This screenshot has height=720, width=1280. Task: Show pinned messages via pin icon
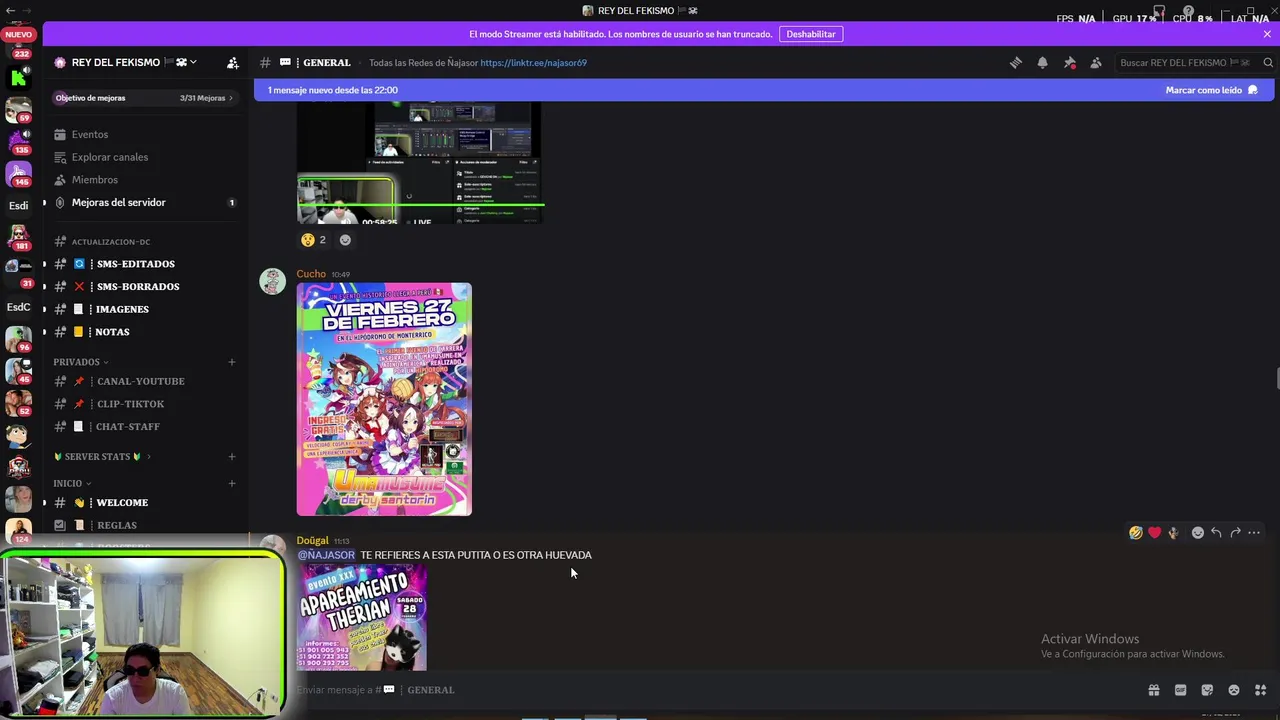pyautogui.click(x=1069, y=62)
